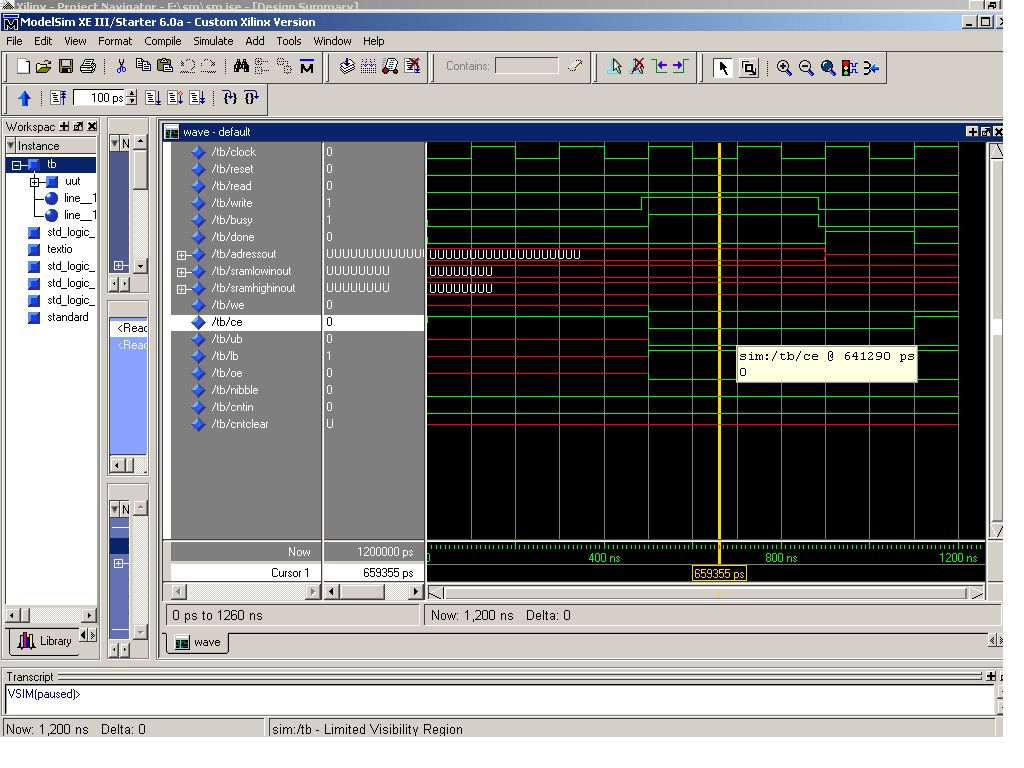1024x768 pixels.
Task: Click the Compile toolbar icon
Action: [x=347, y=66]
